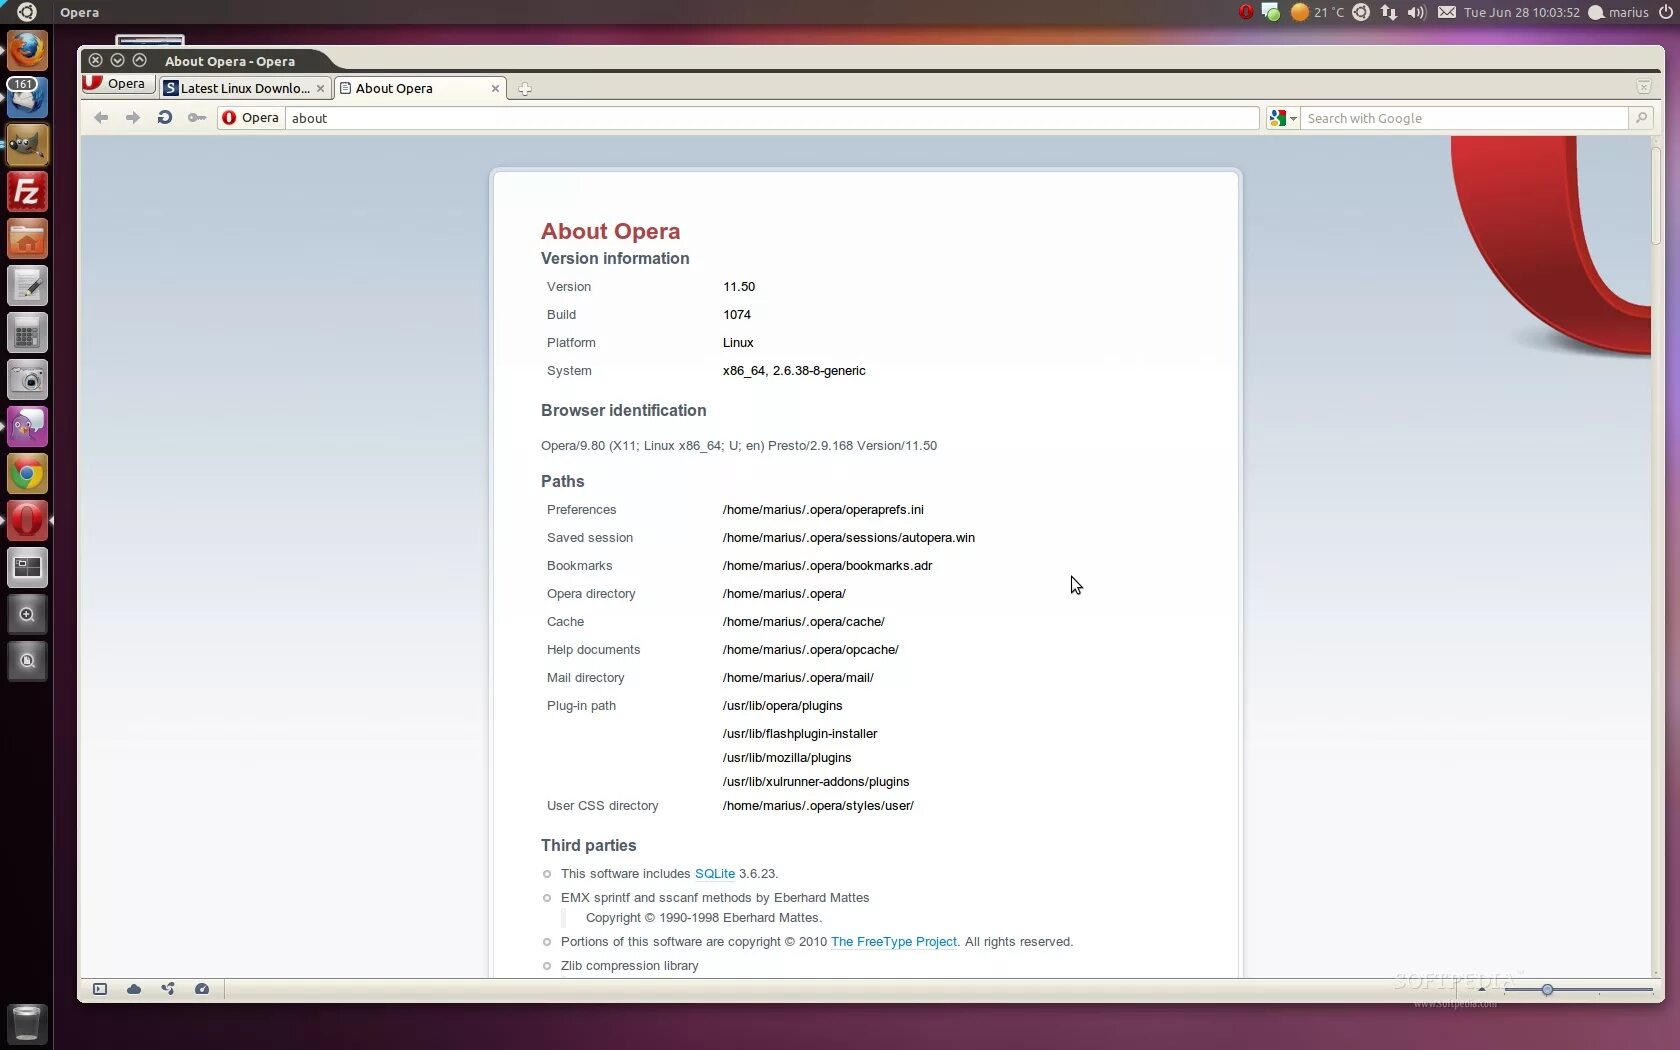Open the Opera main menu button

[x=118, y=84]
